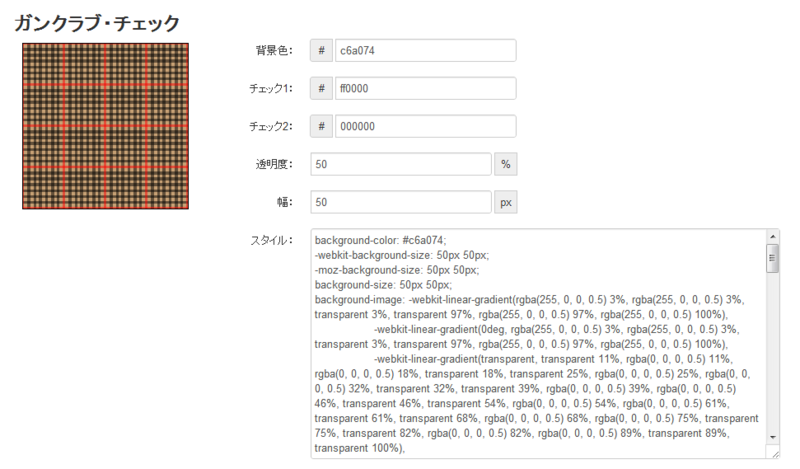
Task: Focus the 幅 width field
Action: point(401,202)
